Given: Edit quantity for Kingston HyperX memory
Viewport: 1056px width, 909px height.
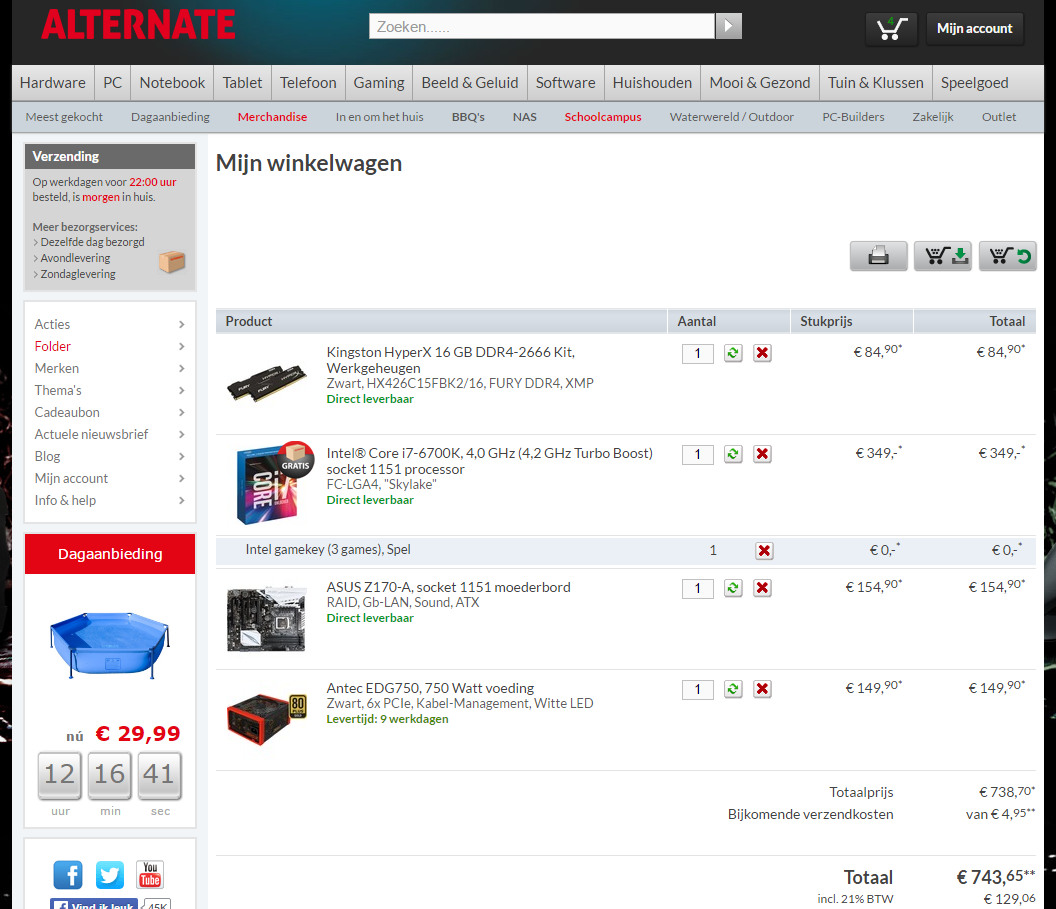Looking at the screenshot, I should tap(698, 354).
